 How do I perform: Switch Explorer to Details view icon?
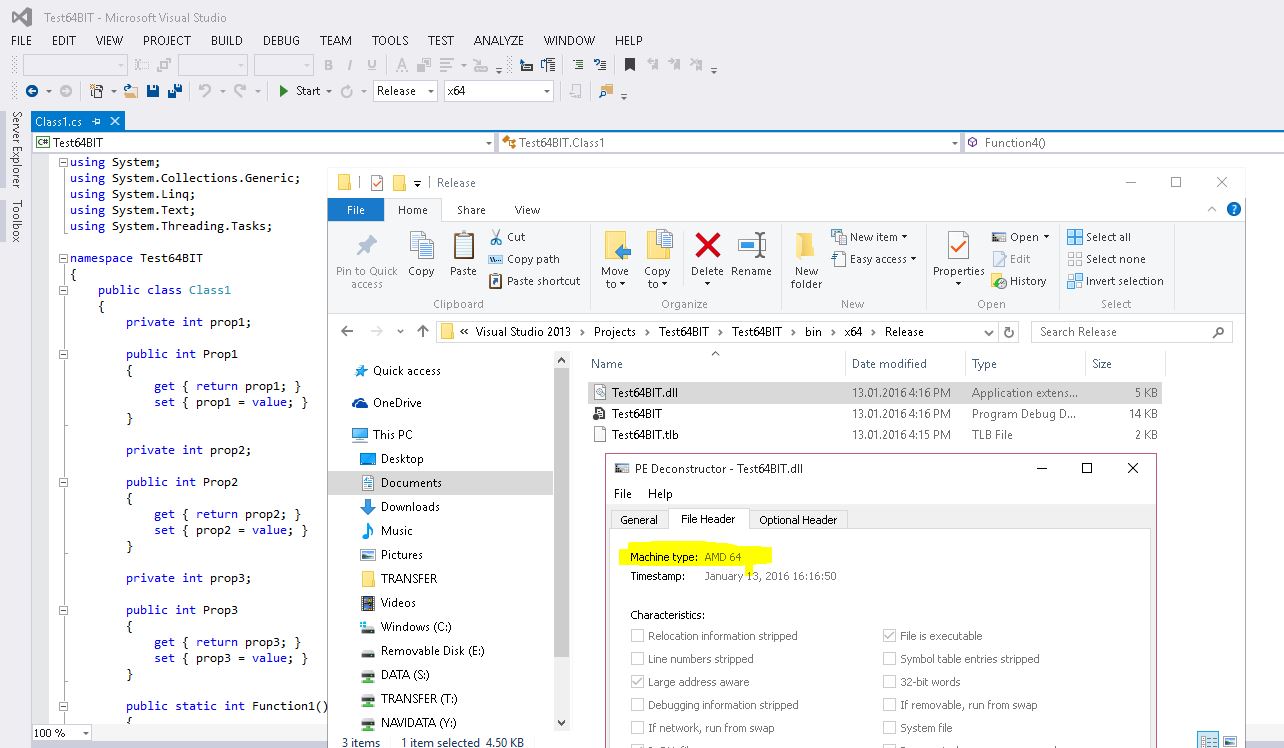(x=1209, y=741)
